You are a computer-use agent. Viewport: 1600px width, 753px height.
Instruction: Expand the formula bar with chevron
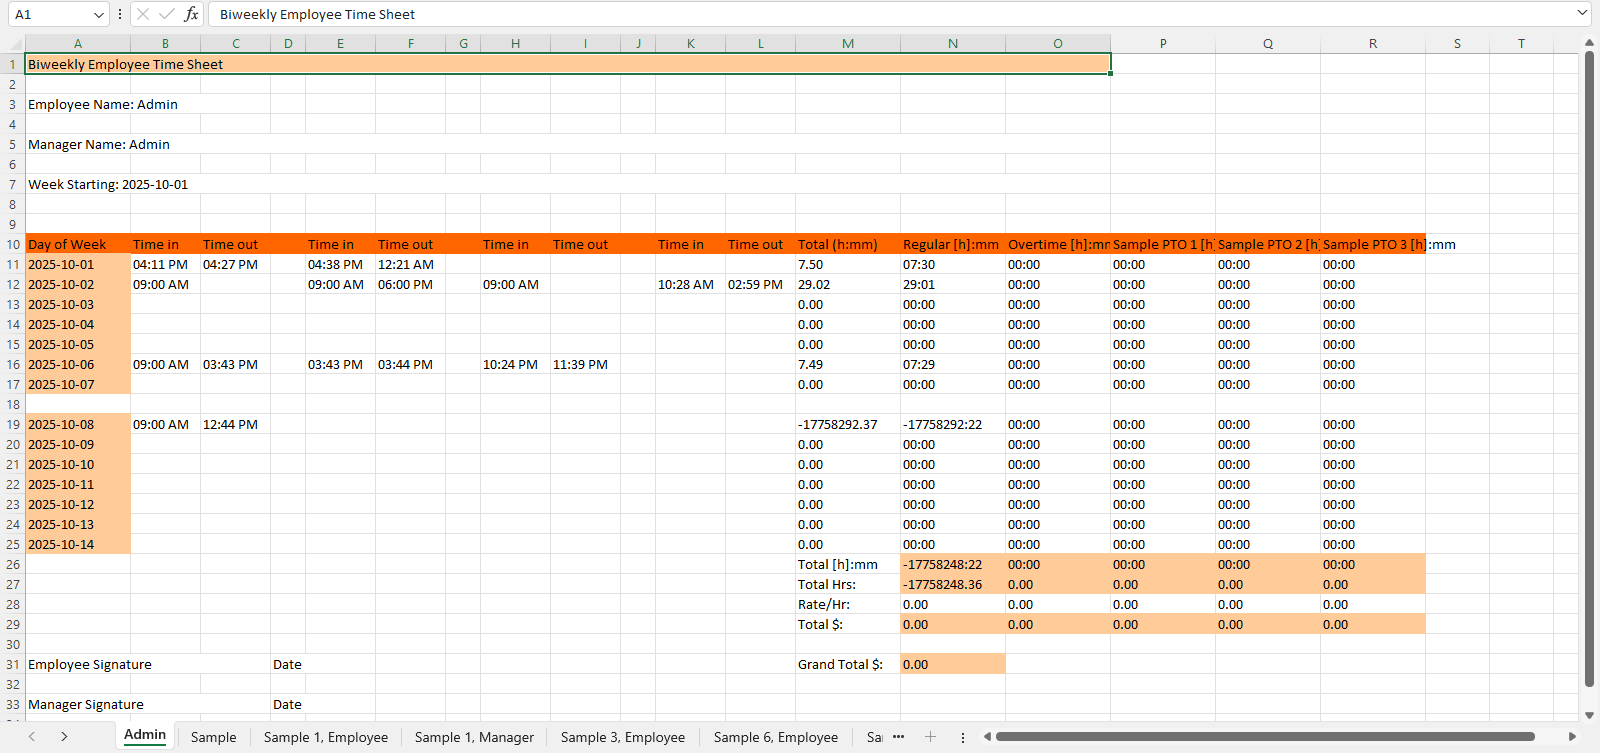[x=1582, y=14]
